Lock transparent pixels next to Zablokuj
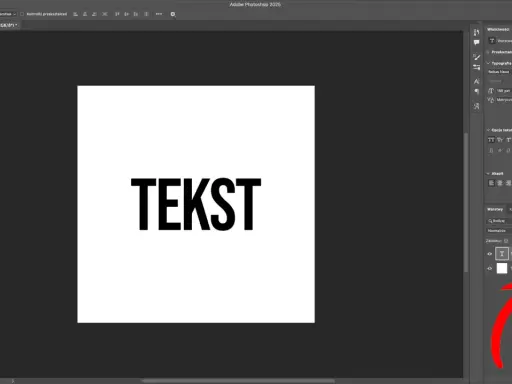The image size is (512, 384). (506, 241)
